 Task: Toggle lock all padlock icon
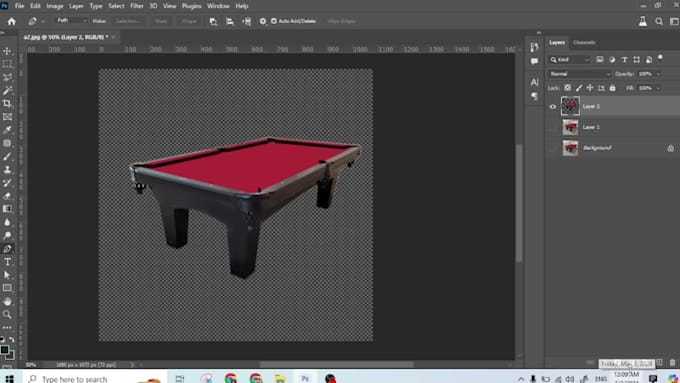(x=612, y=88)
